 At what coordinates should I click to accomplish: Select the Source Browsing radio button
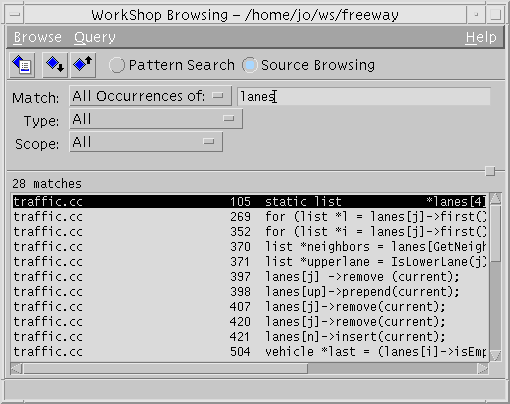coord(250,65)
